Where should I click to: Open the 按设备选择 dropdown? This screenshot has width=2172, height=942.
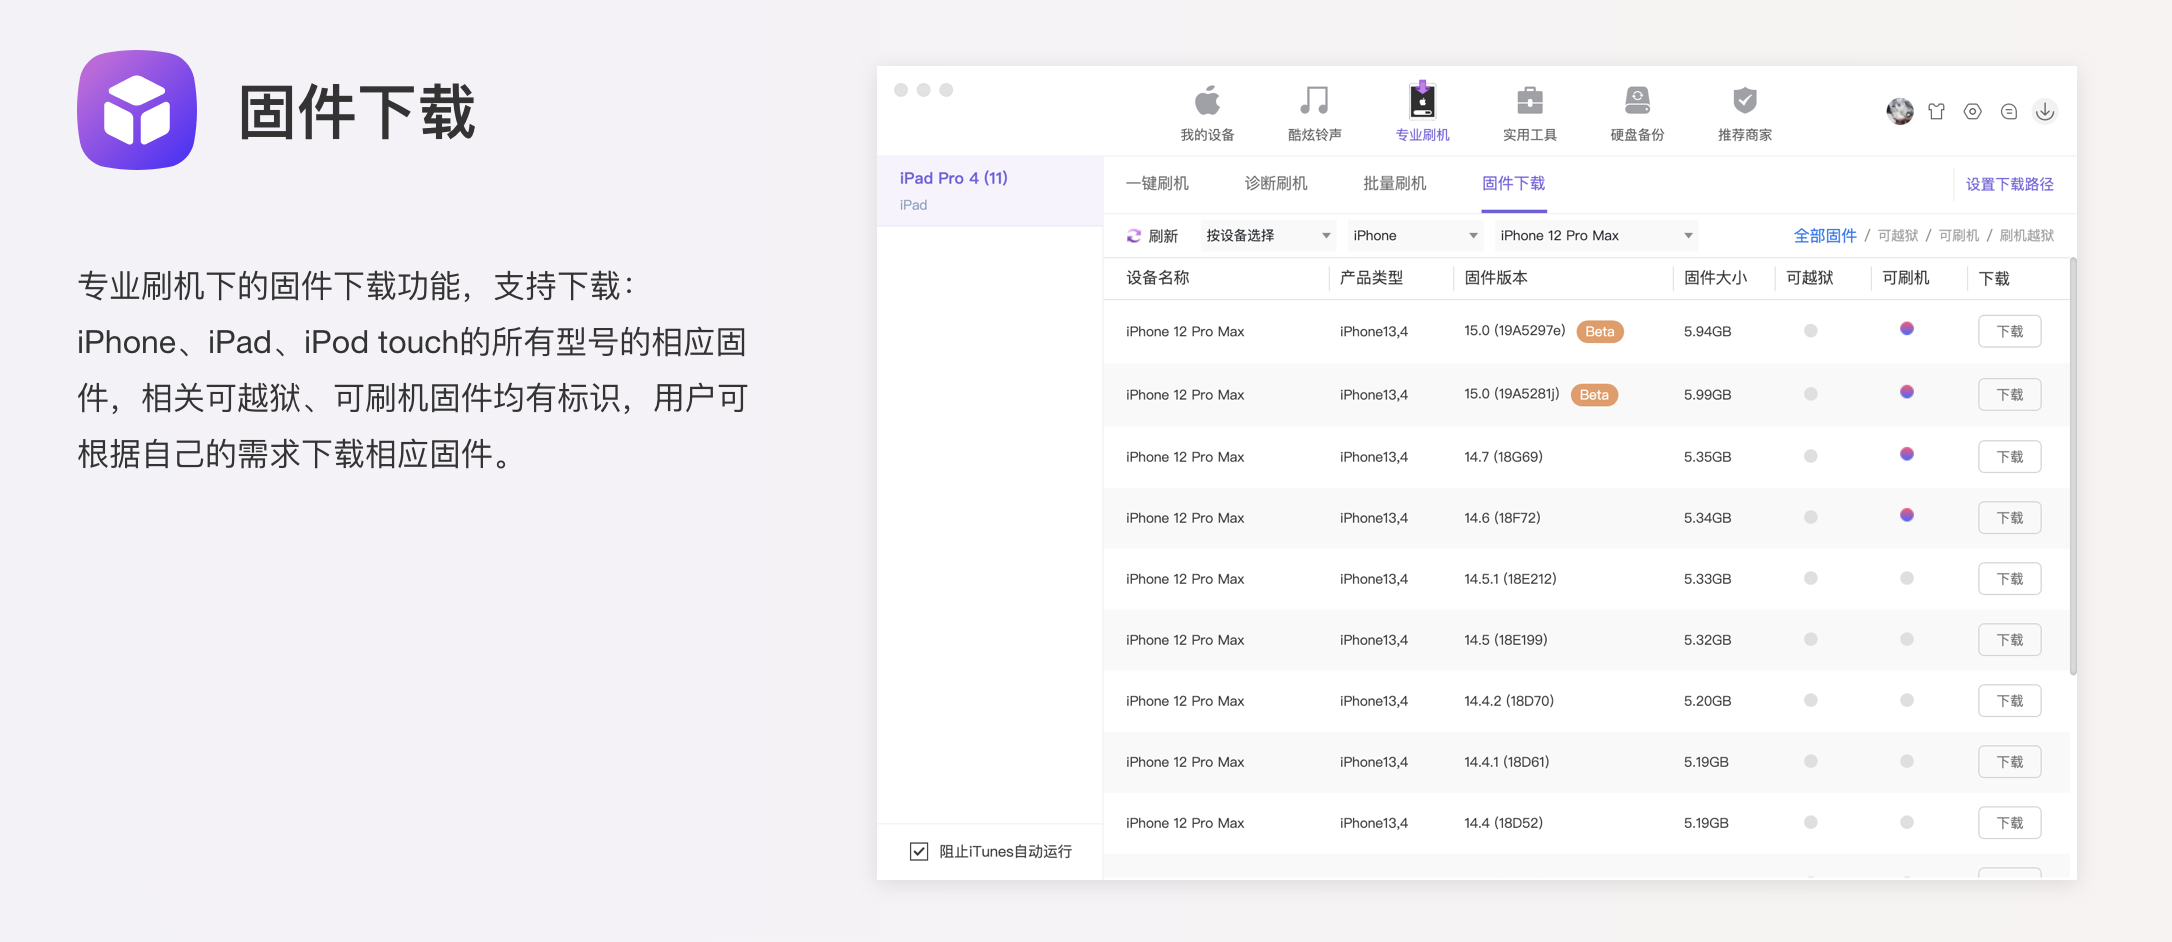pyautogui.click(x=1269, y=236)
